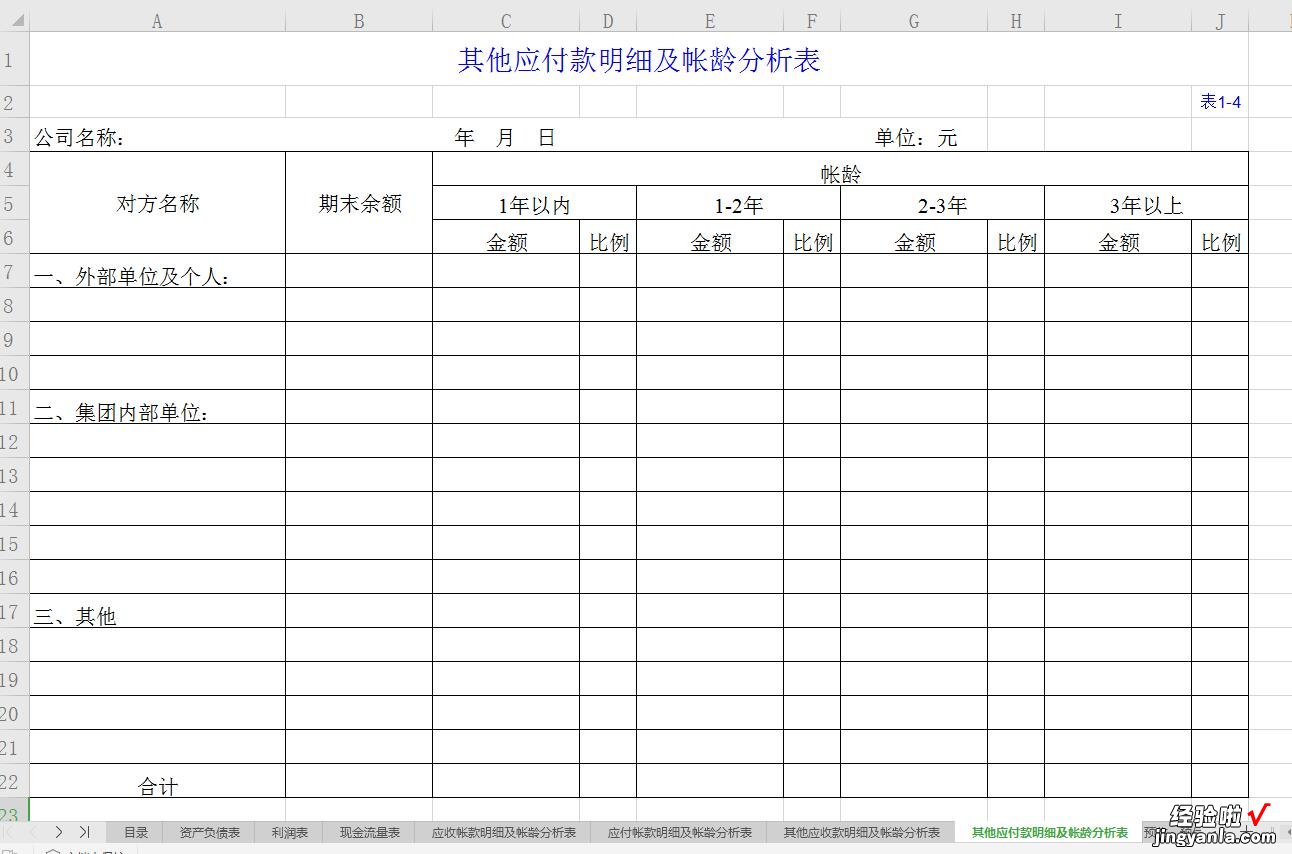Select the 合计 cell

pyautogui.click(x=157, y=781)
